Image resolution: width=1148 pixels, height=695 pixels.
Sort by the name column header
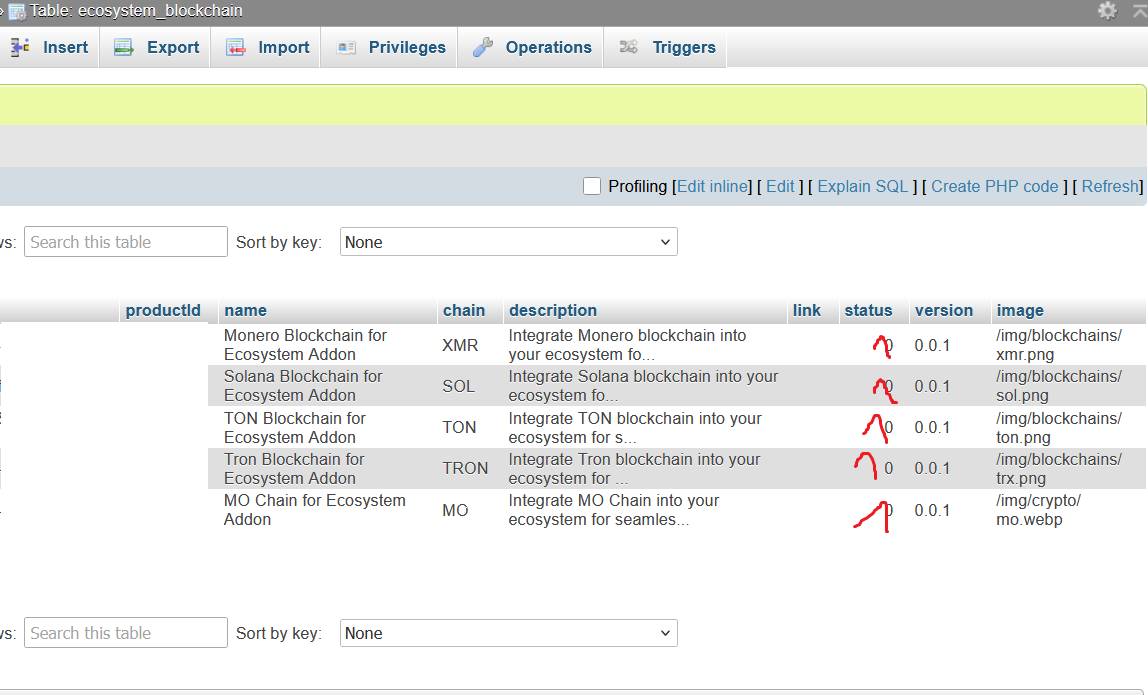pos(245,310)
